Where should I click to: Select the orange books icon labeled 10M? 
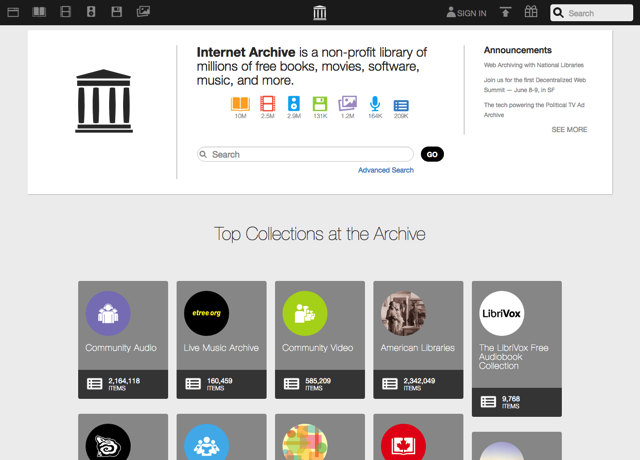coord(240,104)
